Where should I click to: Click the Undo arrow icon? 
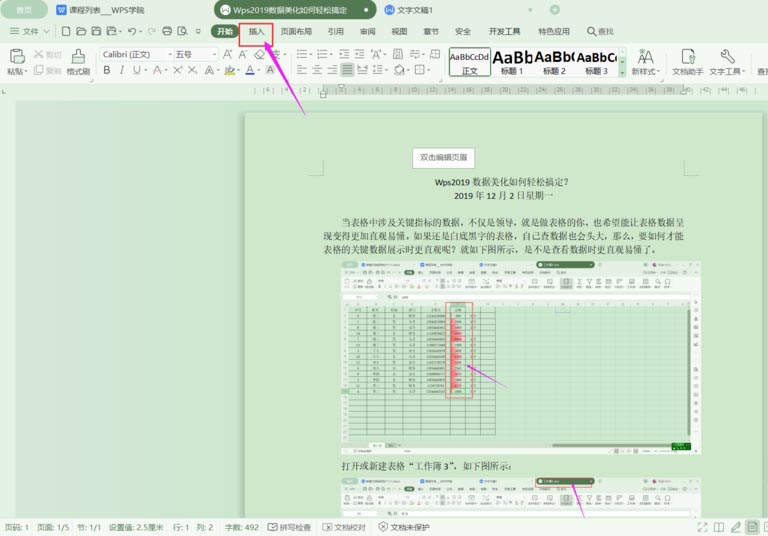[x=132, y=31]
